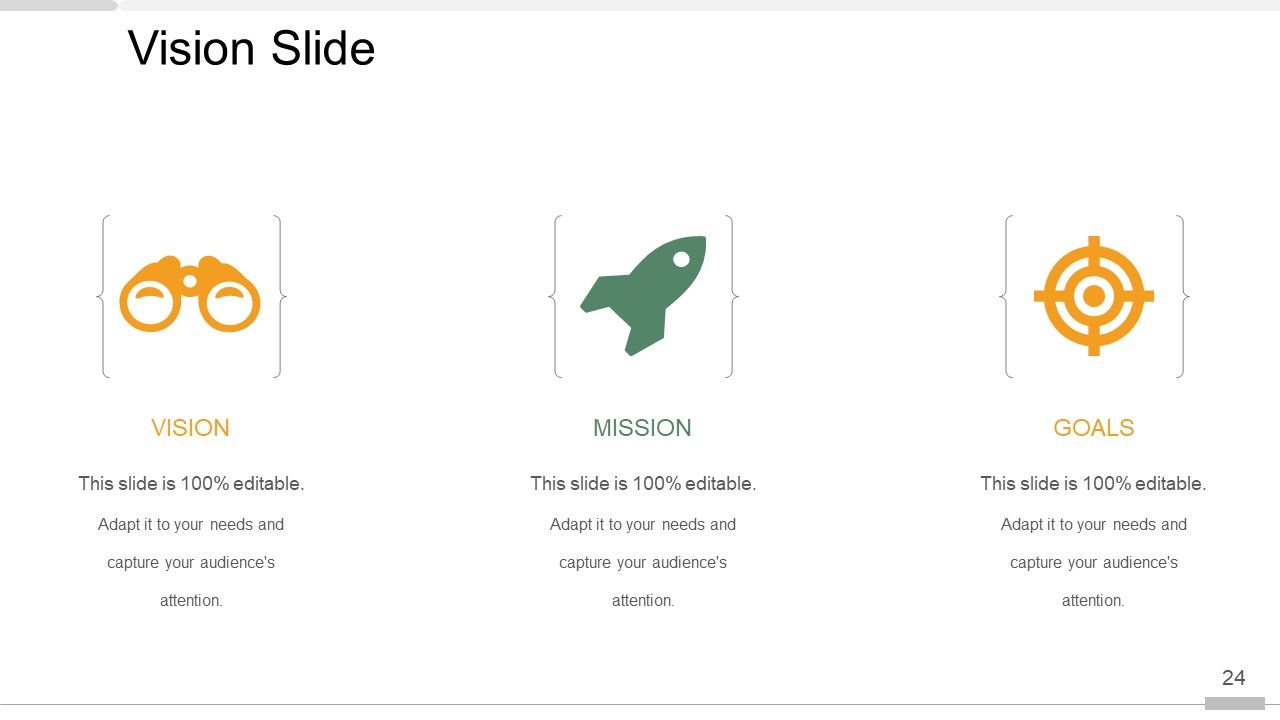
Task: Click the right bracket beside the binoculars
Action: [279, 296]
